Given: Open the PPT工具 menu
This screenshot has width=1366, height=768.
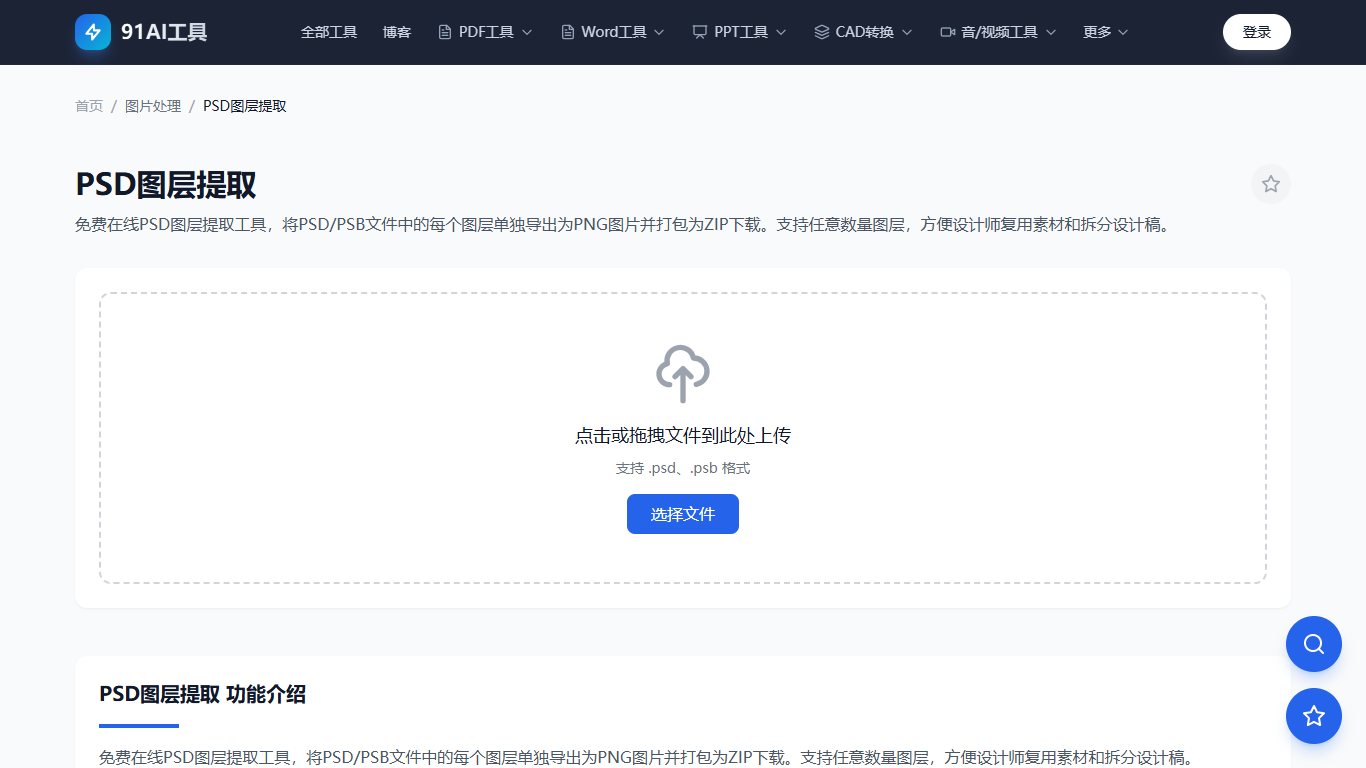Looking at the screenshot, I should pos(740,32).
